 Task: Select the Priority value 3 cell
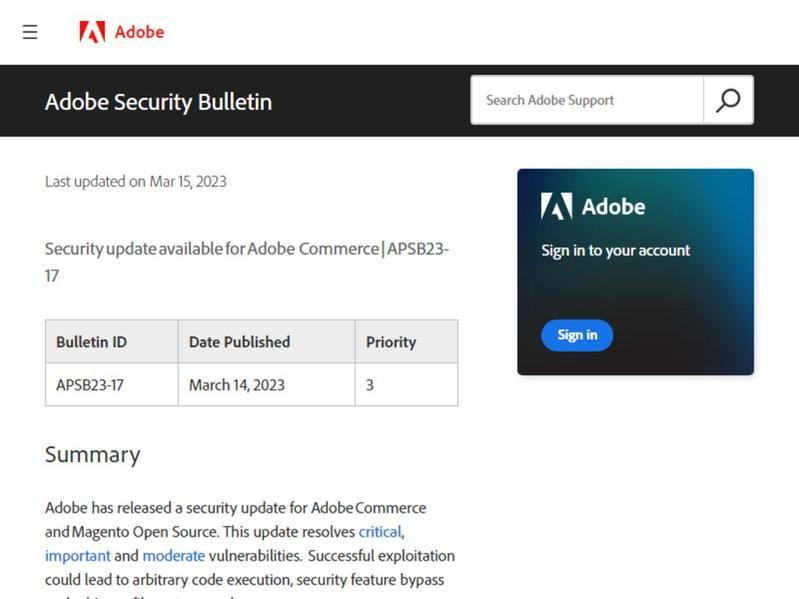pyautogui.click(x=406, y=385)
